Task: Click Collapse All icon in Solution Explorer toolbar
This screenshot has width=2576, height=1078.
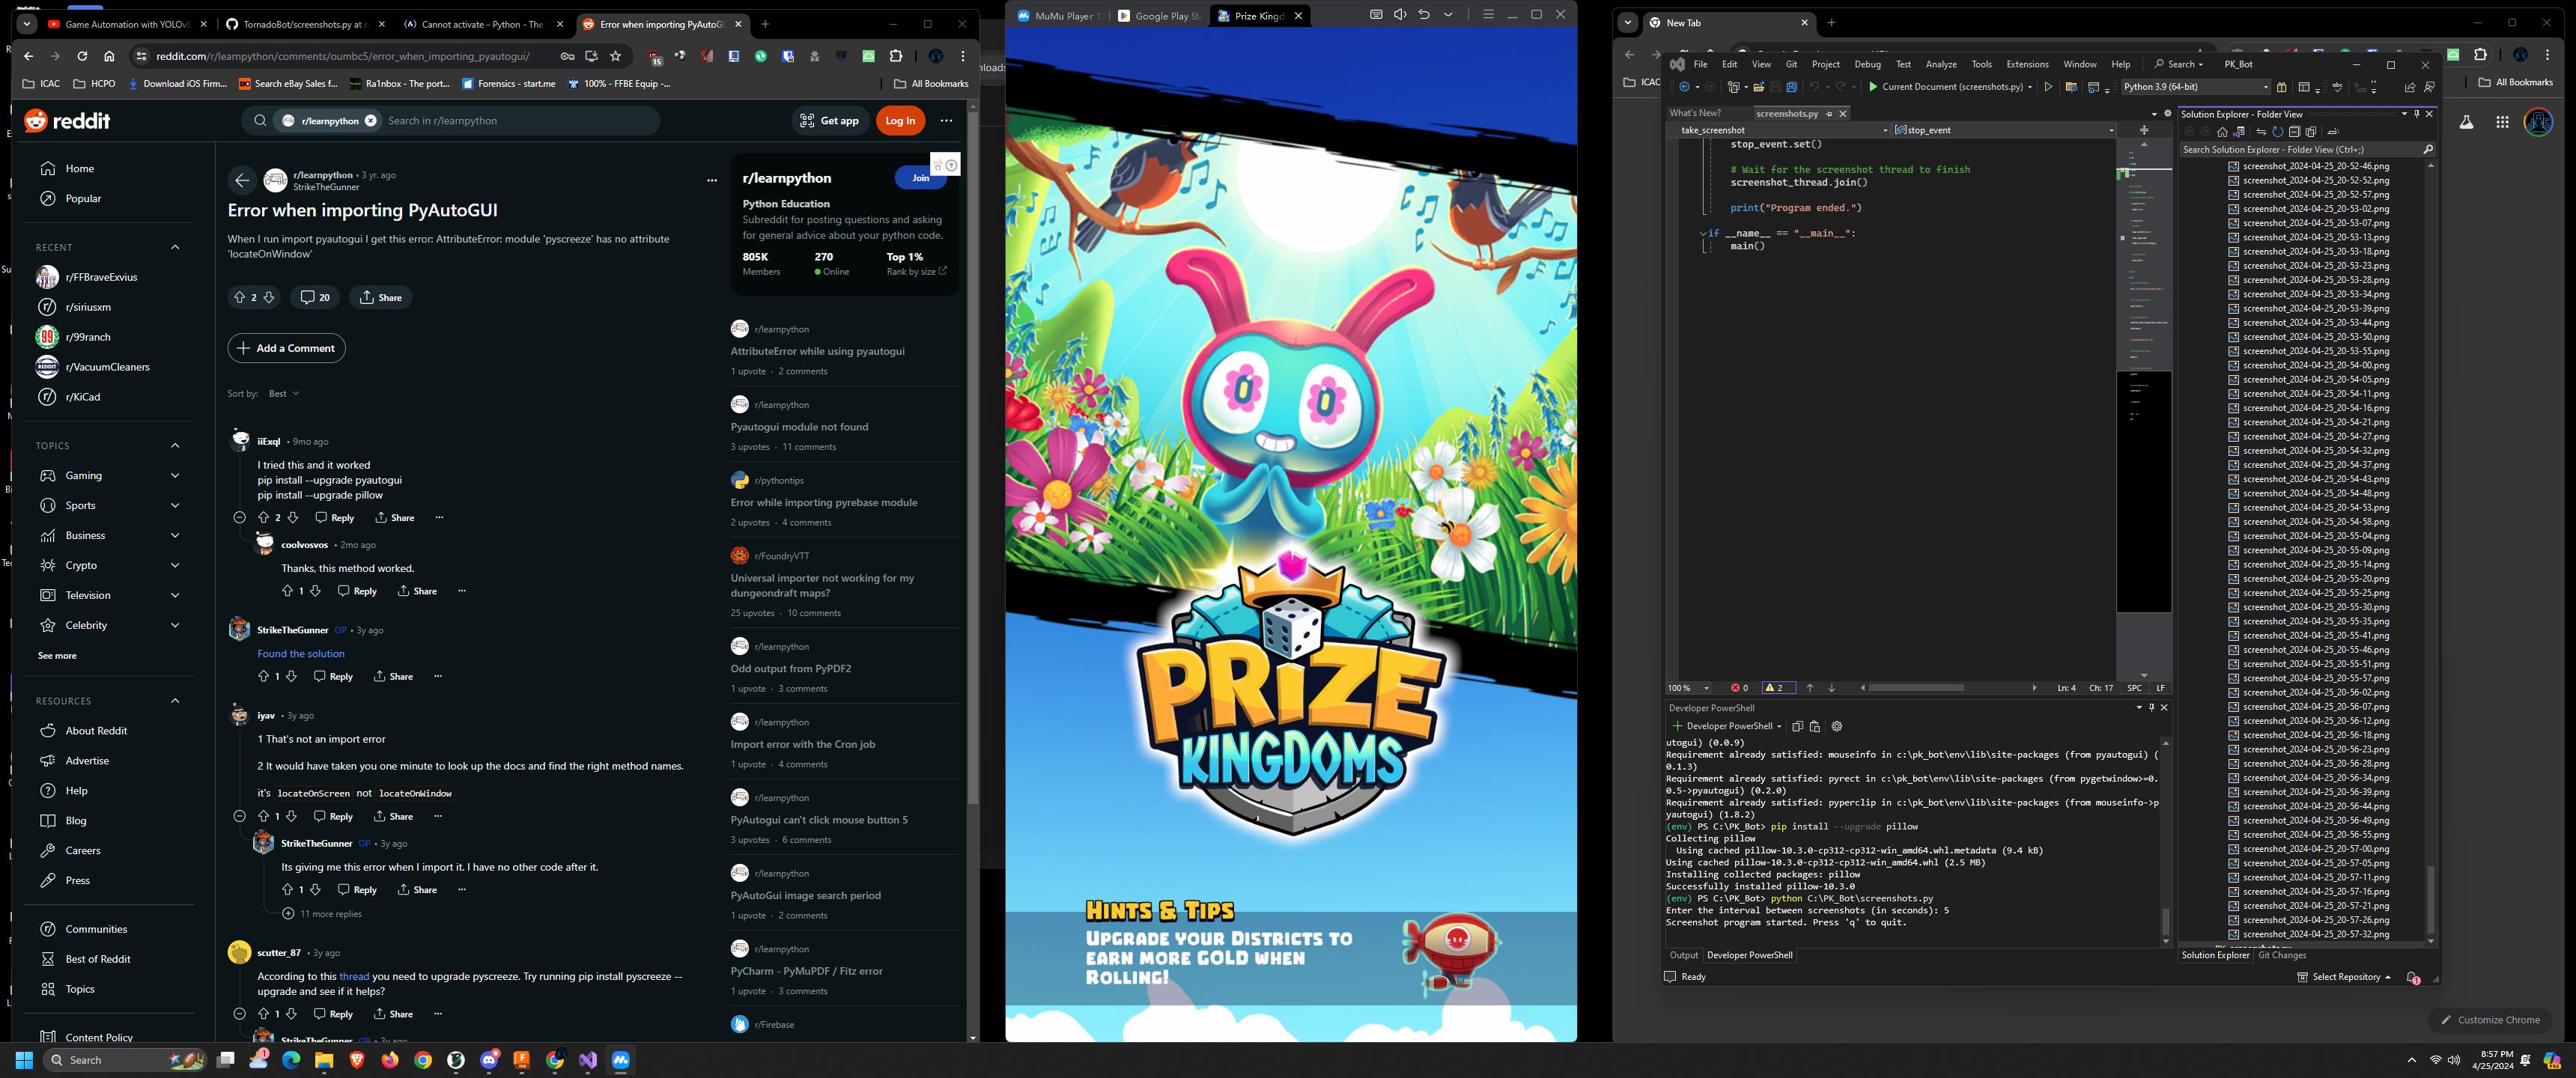Action: pyautogui.click(x=2294, y=131)
